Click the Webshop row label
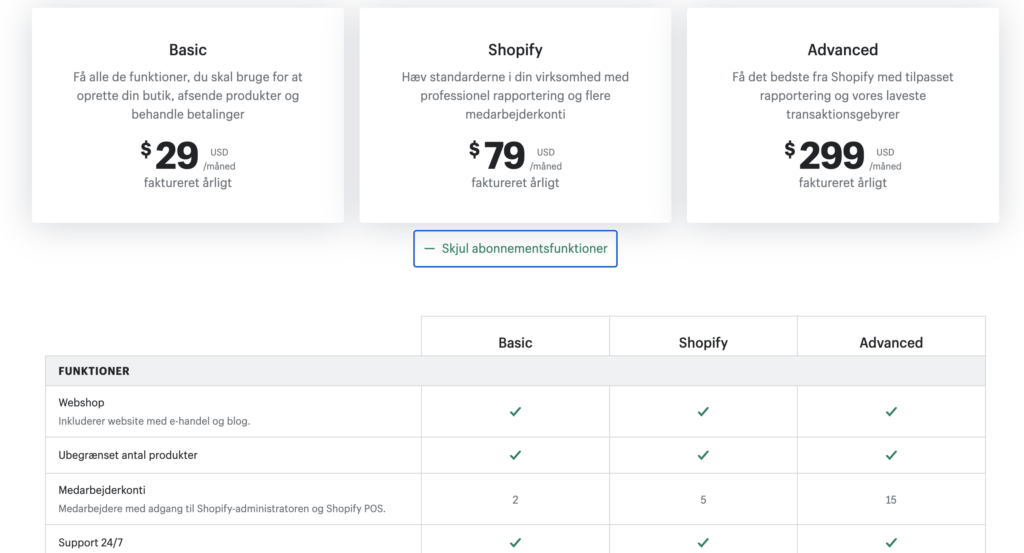Viewport: 1024px width, 553px height. (81, 402)
